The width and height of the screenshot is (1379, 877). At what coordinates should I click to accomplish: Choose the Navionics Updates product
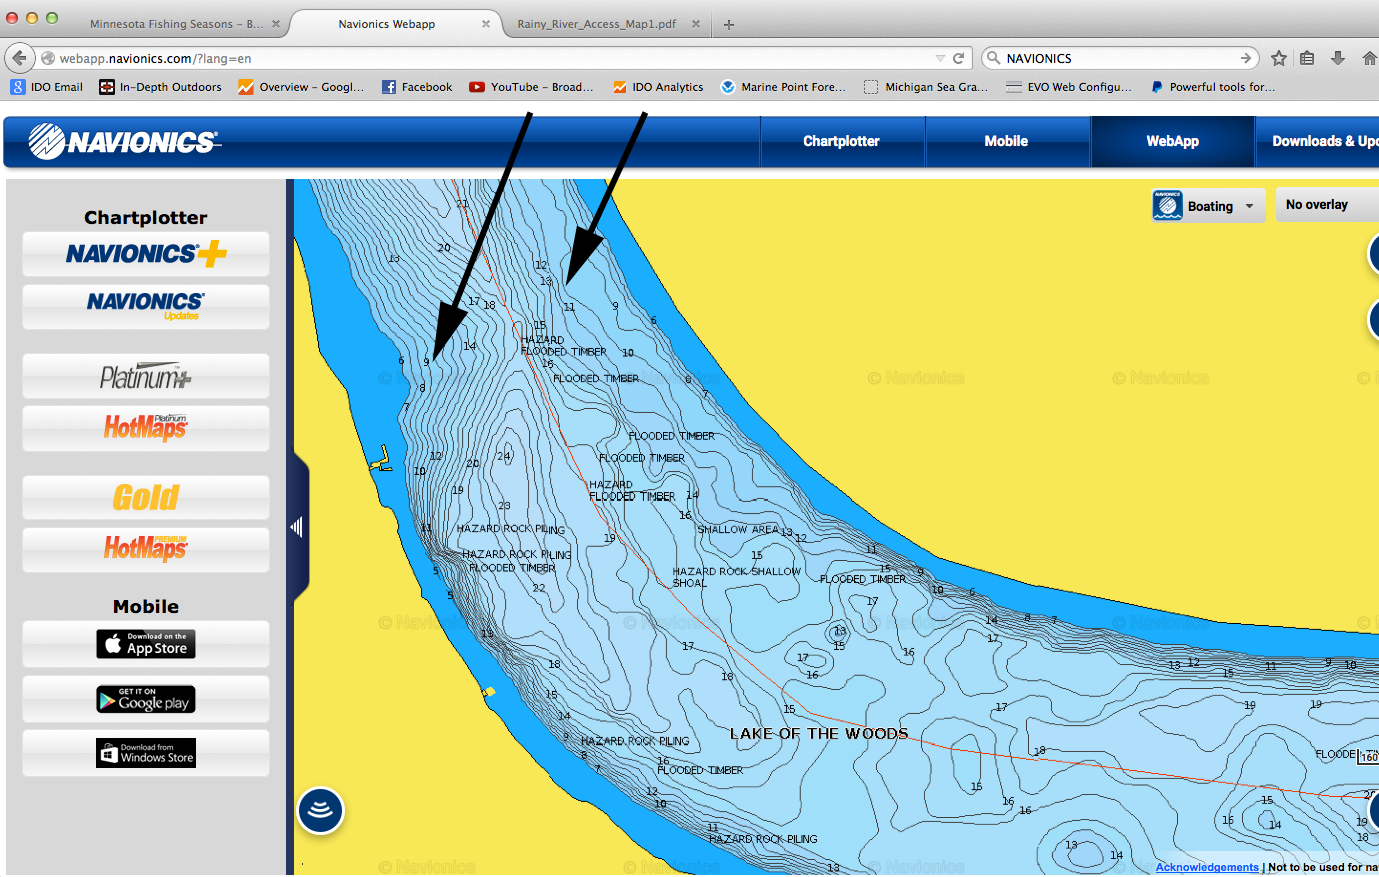146,306
